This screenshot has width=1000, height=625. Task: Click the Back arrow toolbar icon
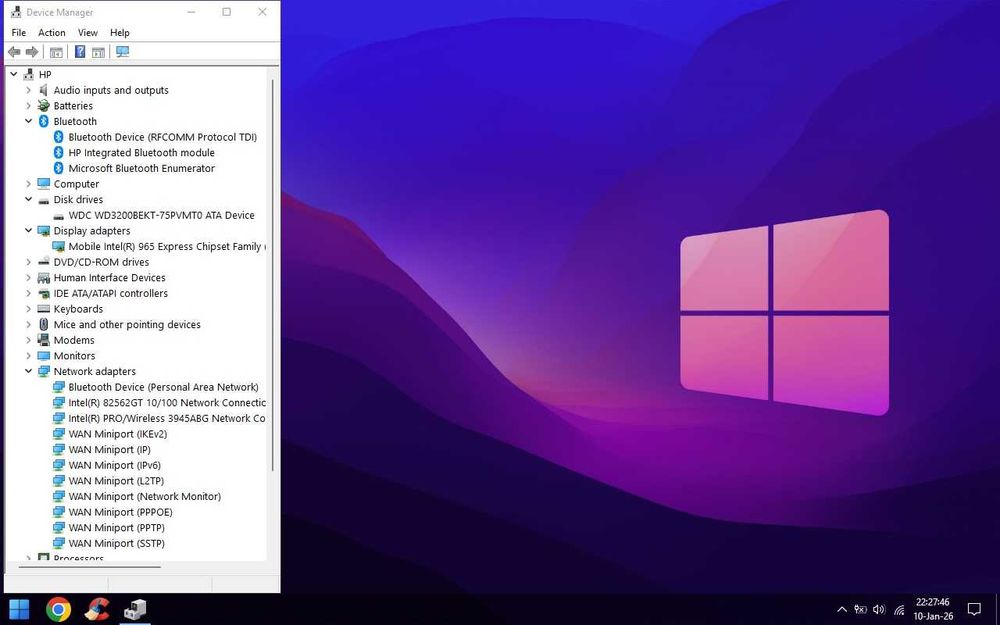(x=13, y=52)
